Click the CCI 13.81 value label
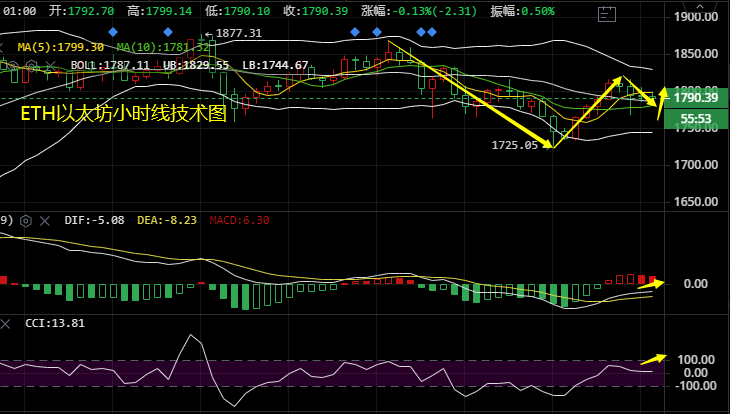The image size is (730, 414). click(55, 323)
